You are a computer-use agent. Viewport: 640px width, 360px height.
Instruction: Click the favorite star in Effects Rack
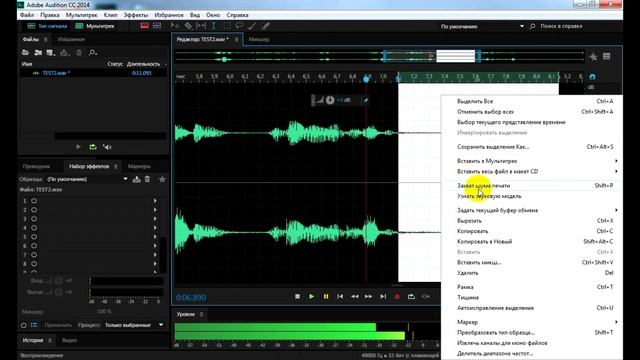point(162,179)
